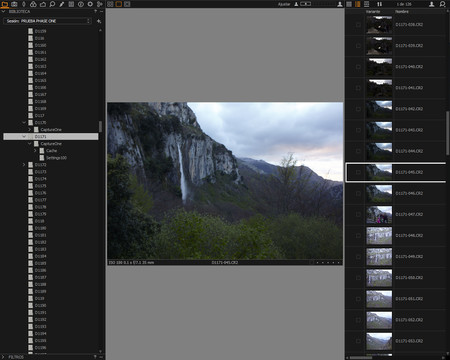450x360 pixels.
Task: Switch browser to highlighted list view icon
Action: point(358,4)
